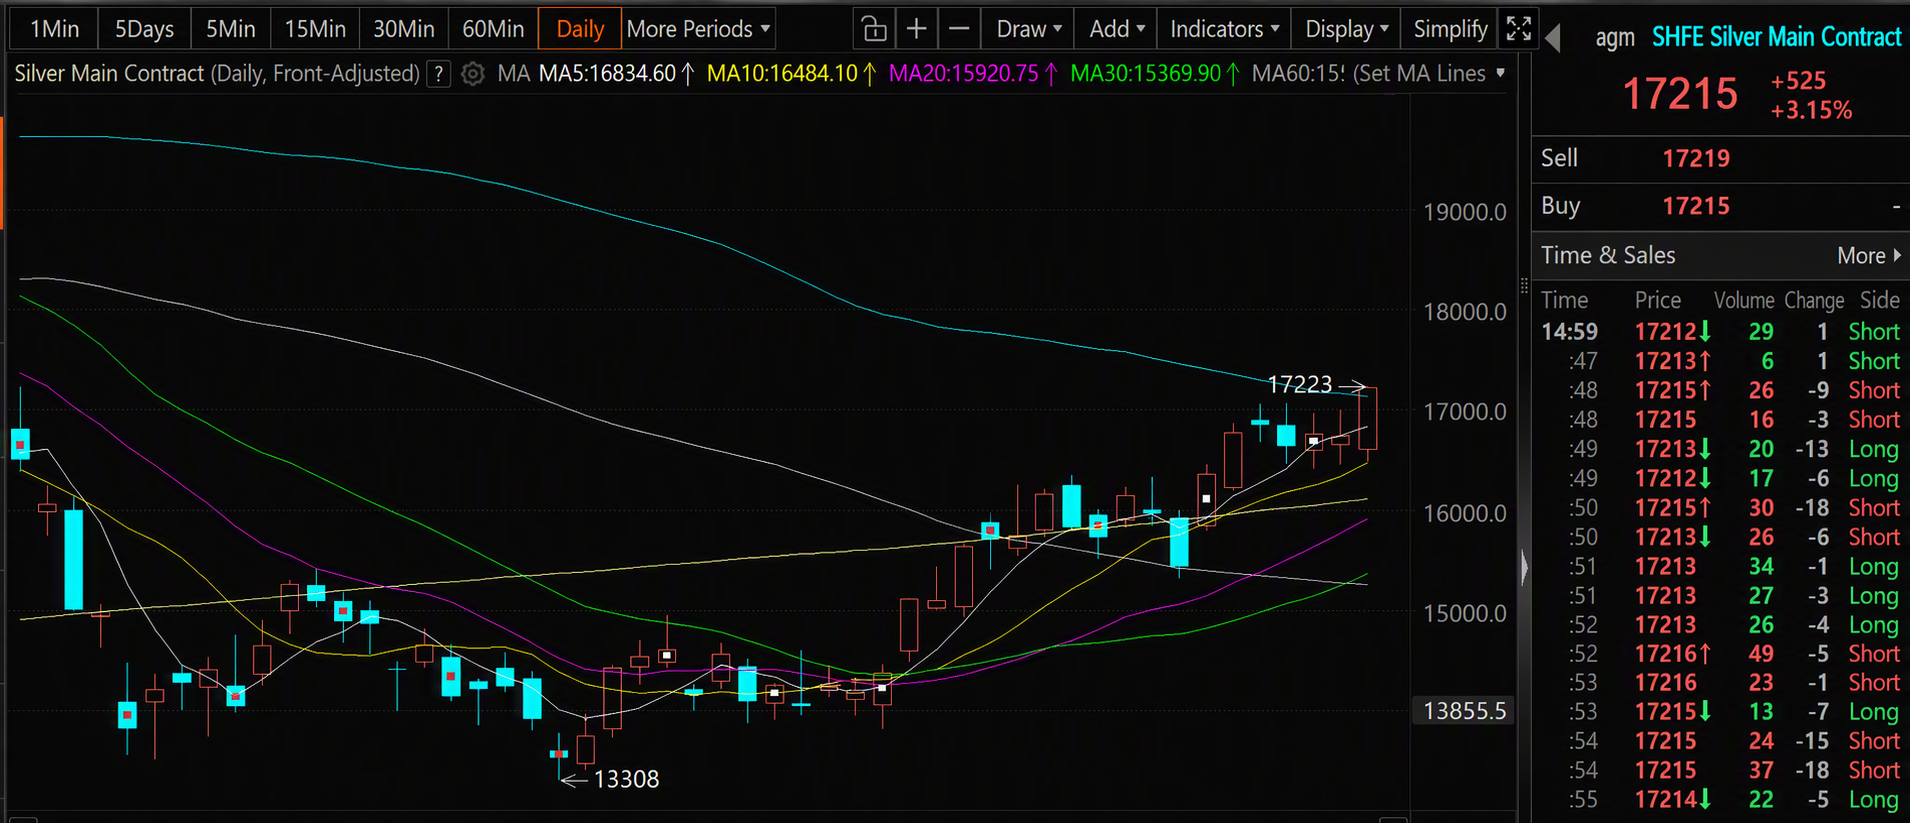
Task: Click volume 37 in Time & Sales
Action: pyautogui.click(x=1761, y=770)
